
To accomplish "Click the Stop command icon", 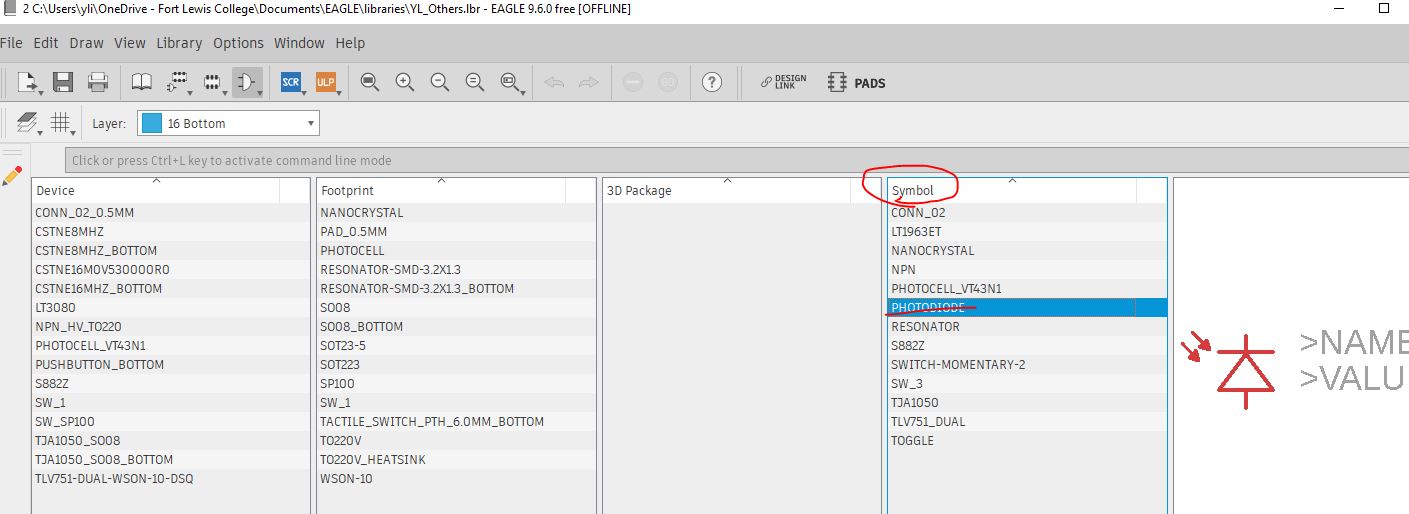I will 632,82.
